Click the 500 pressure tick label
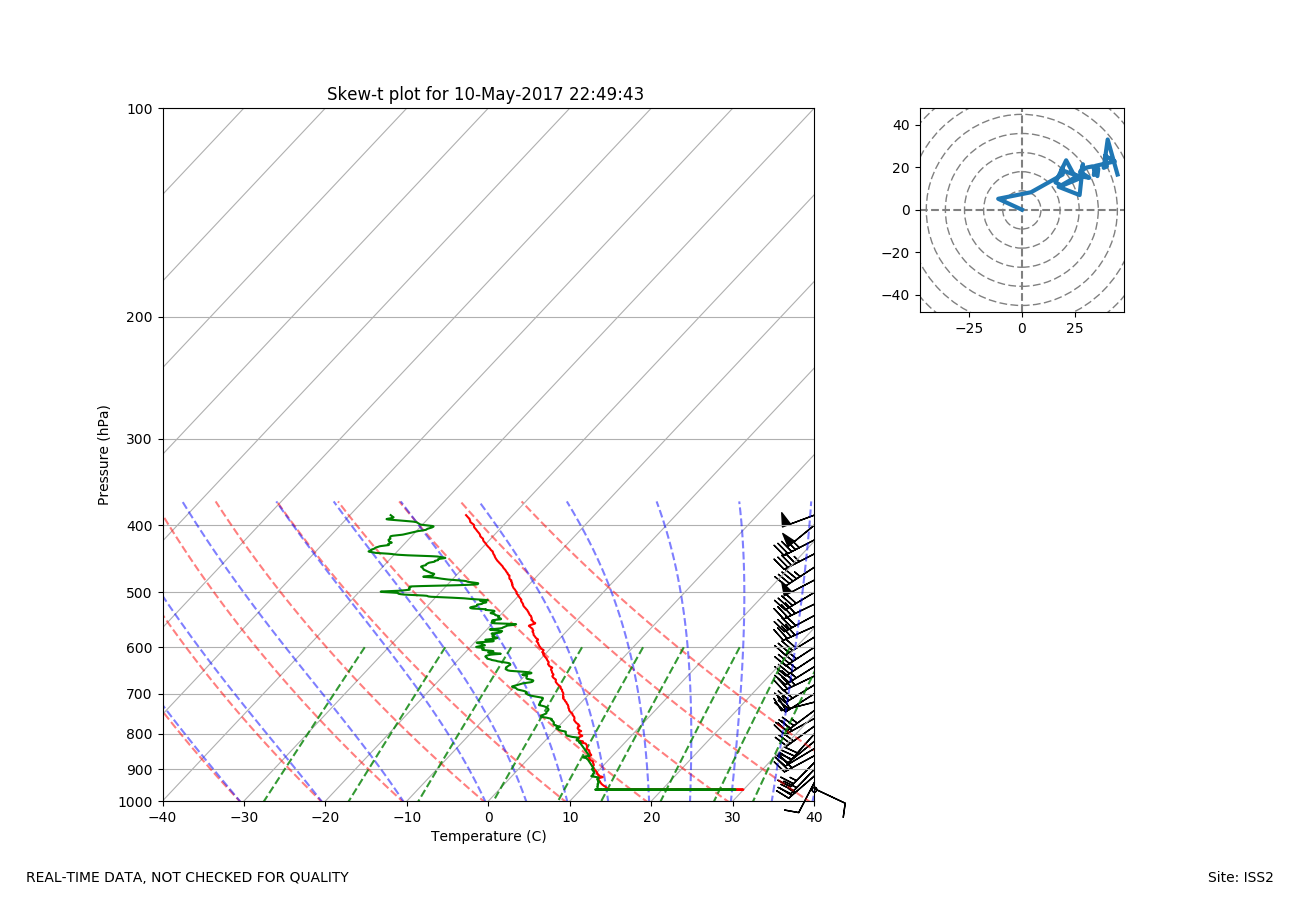 tap(139, 593)
